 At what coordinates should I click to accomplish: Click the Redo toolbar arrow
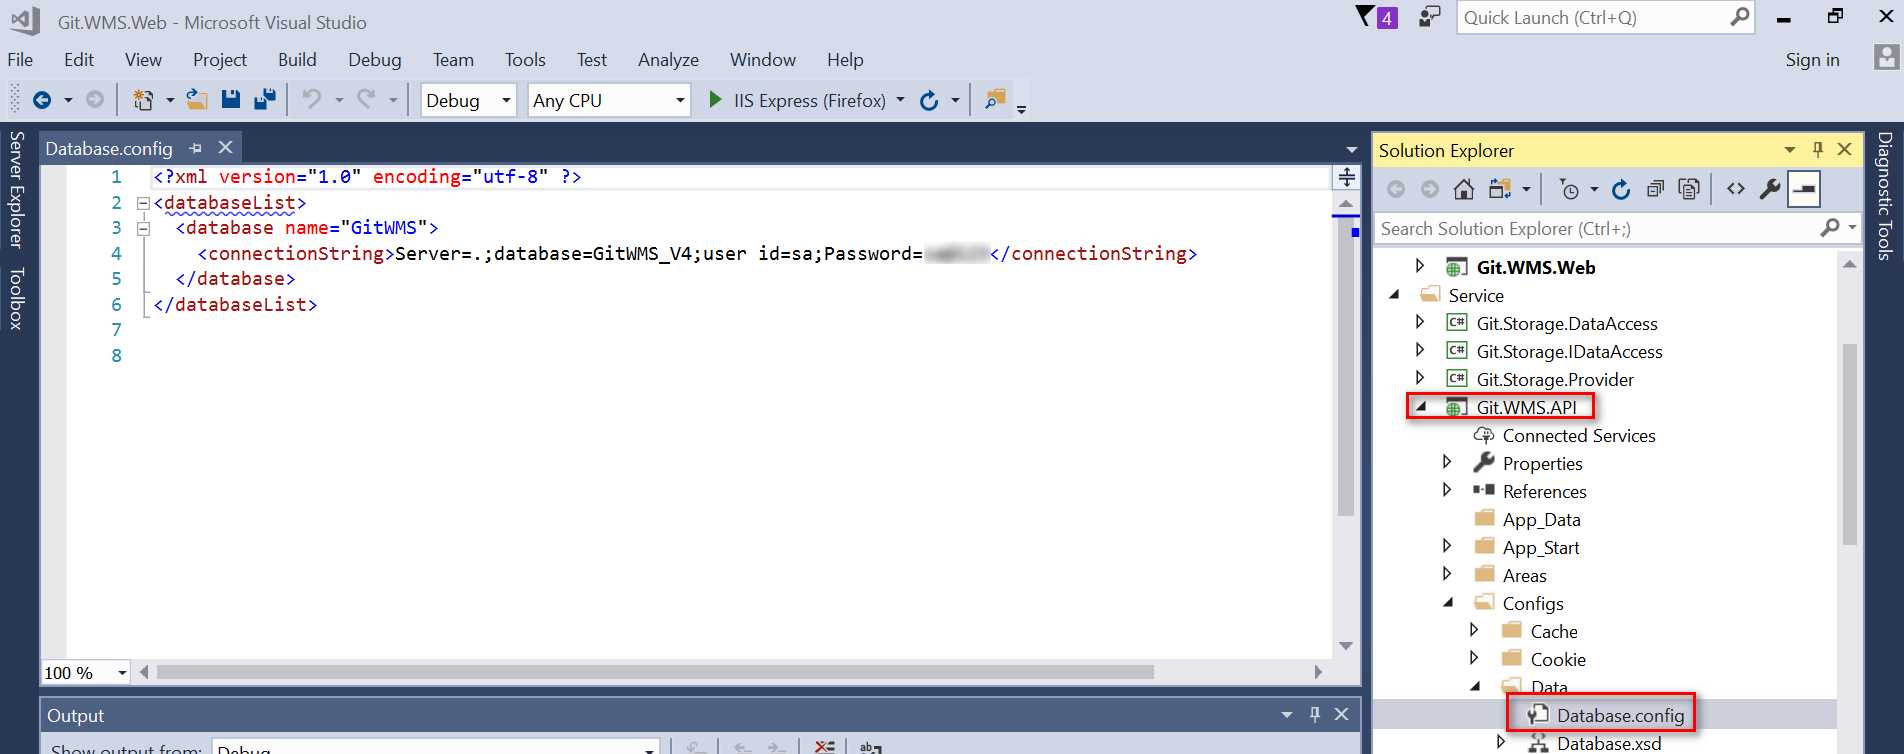click(366, 99)
